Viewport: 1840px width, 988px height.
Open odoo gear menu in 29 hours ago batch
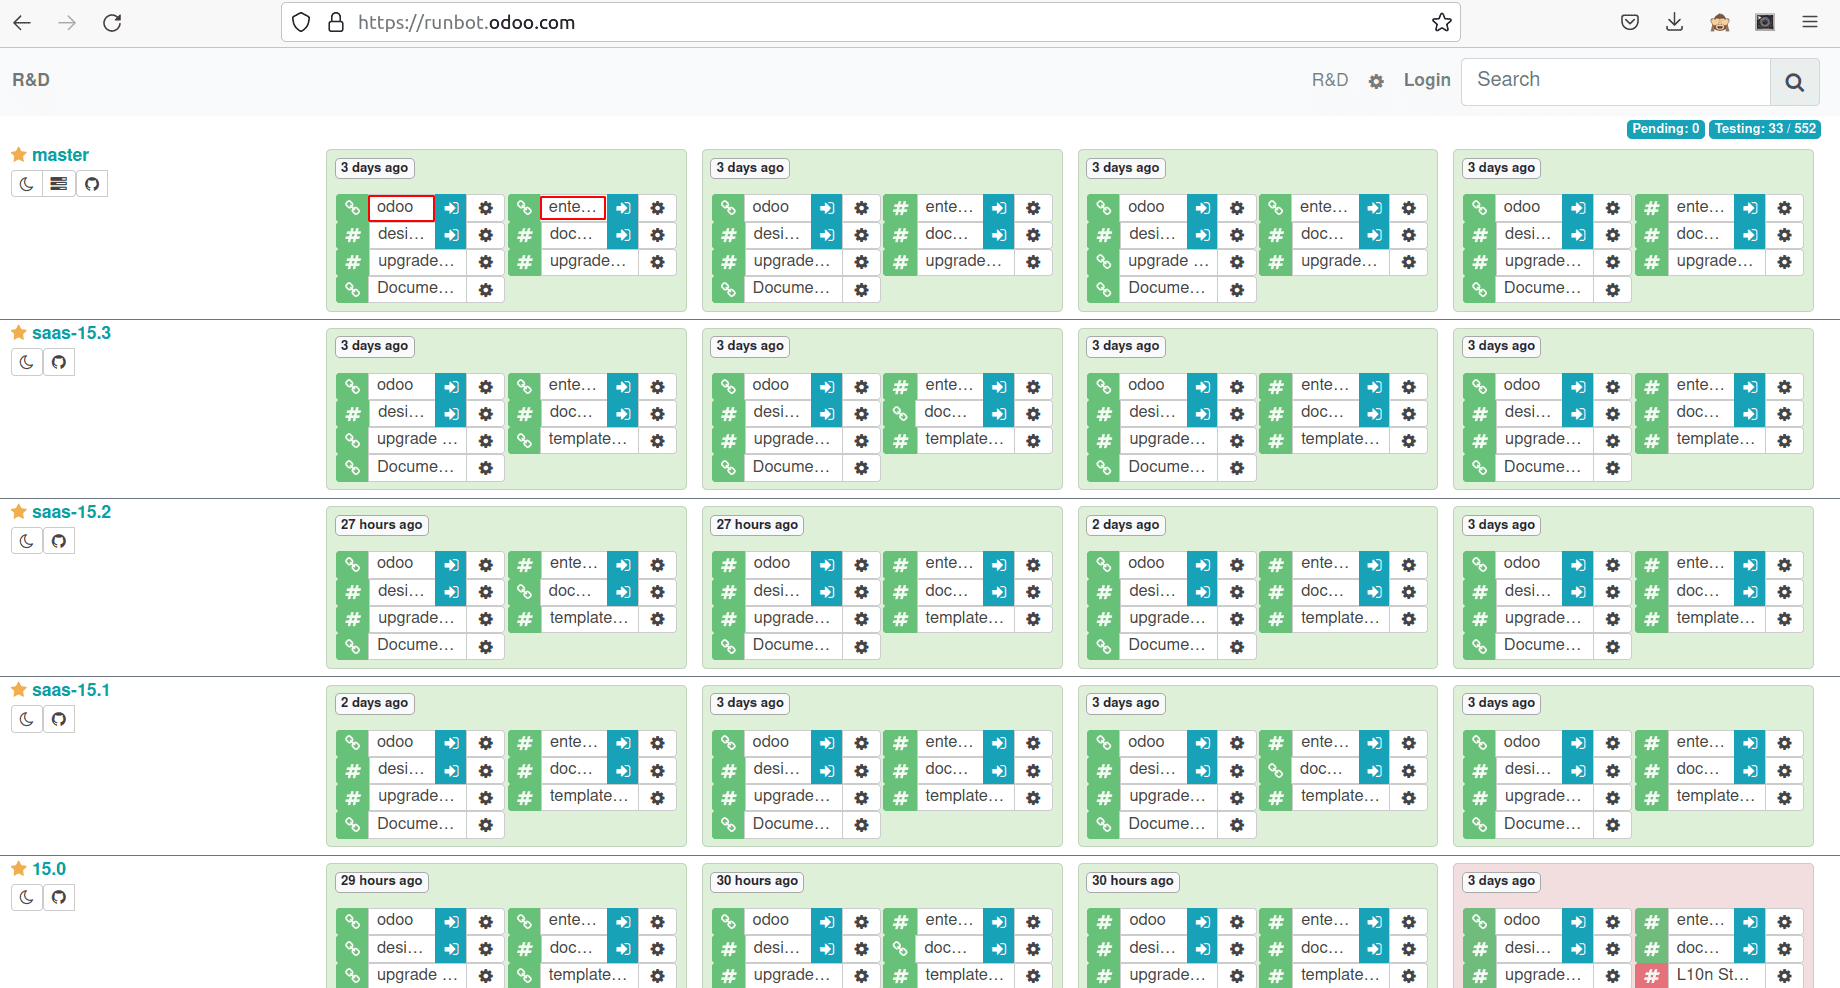486,921
